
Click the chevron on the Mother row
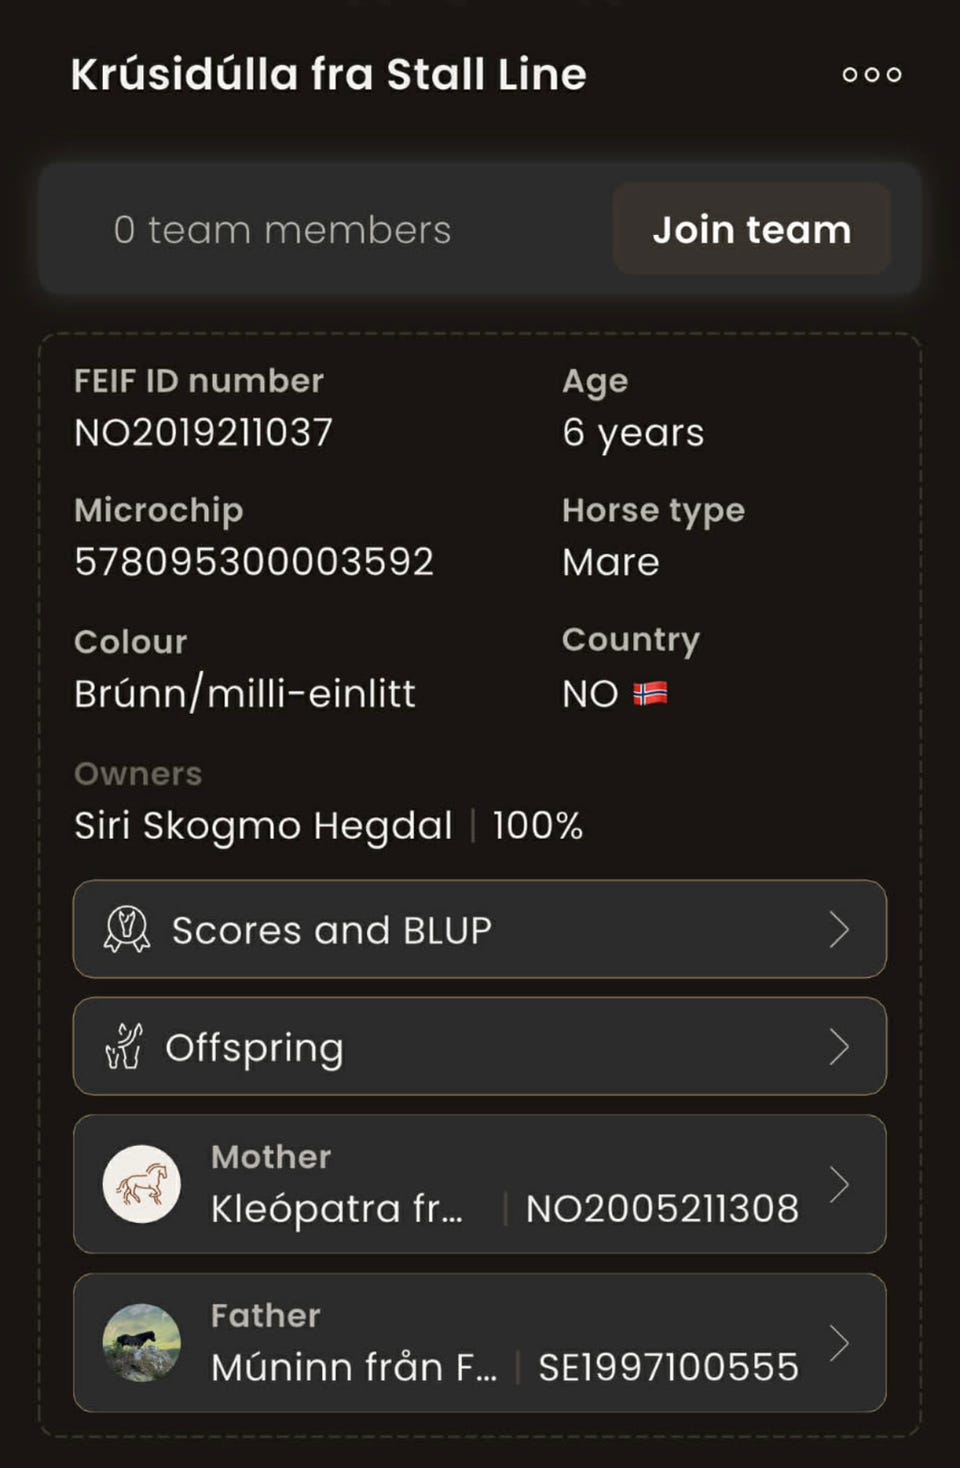coord(839,1185)
